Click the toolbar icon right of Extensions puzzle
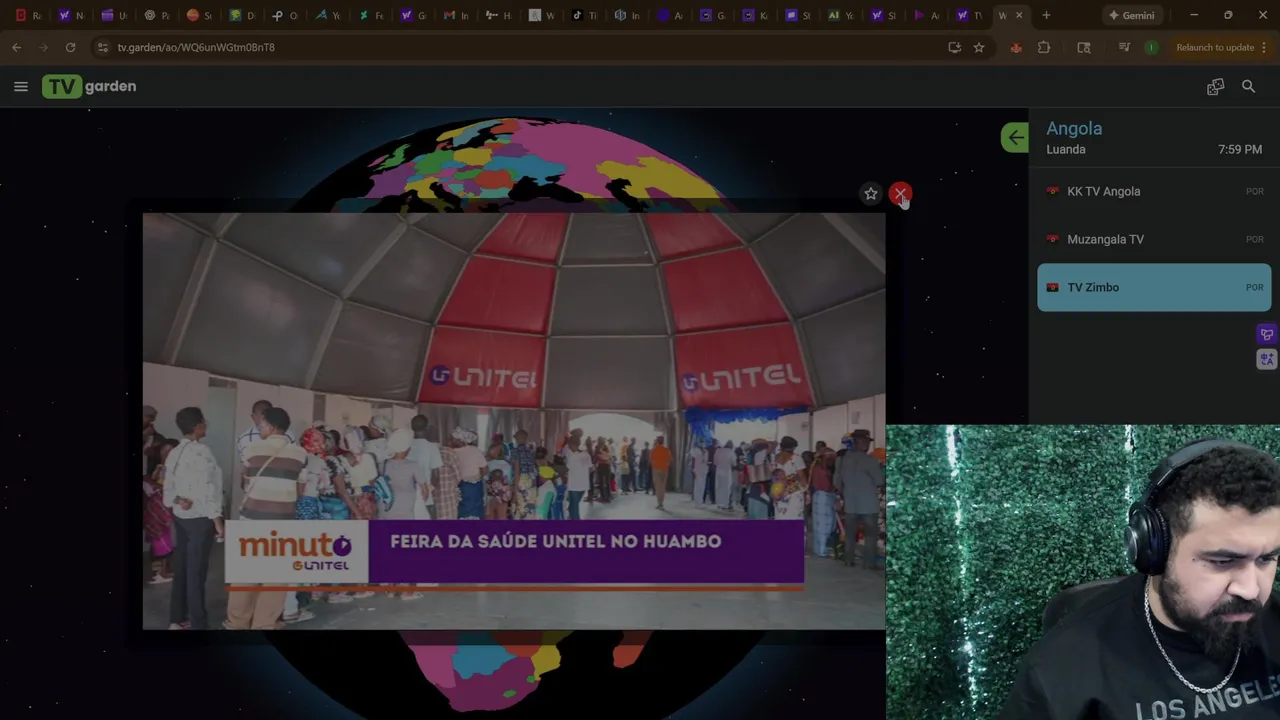This screenshot has width=1280, height=720. point(1084,47)
